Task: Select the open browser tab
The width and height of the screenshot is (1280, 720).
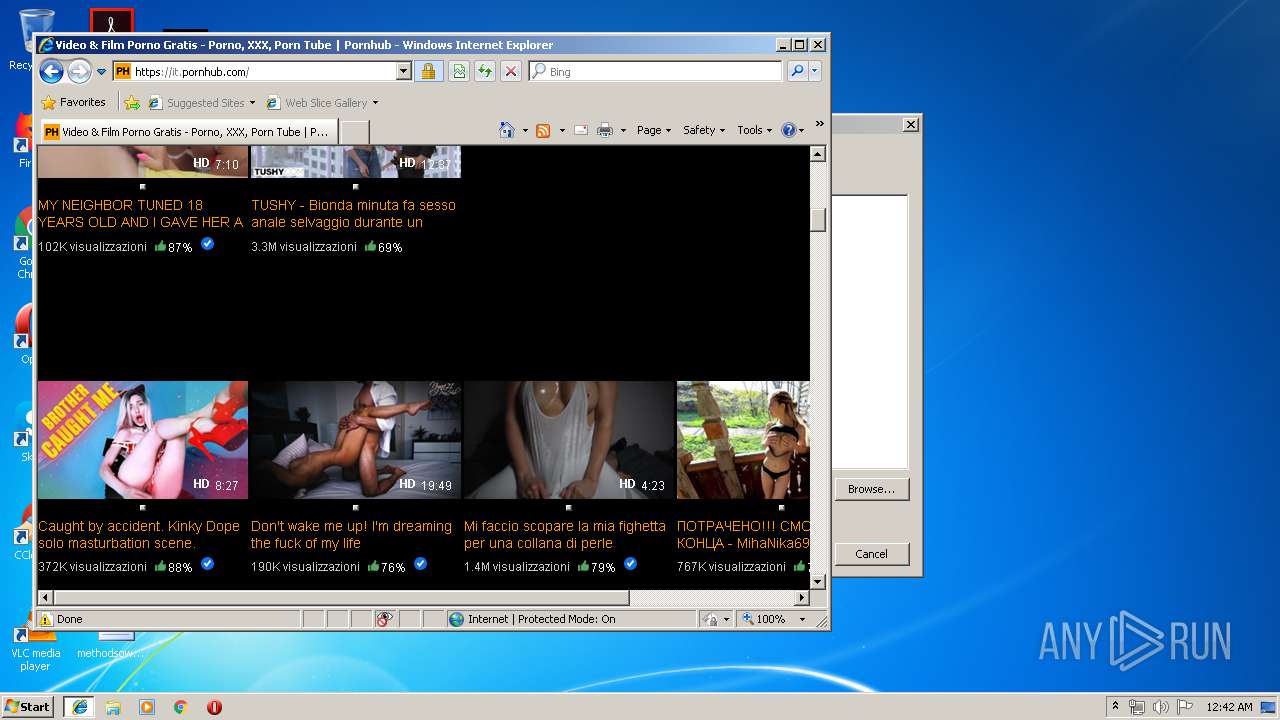Action: pyautogui.click(x=188, y=131)
